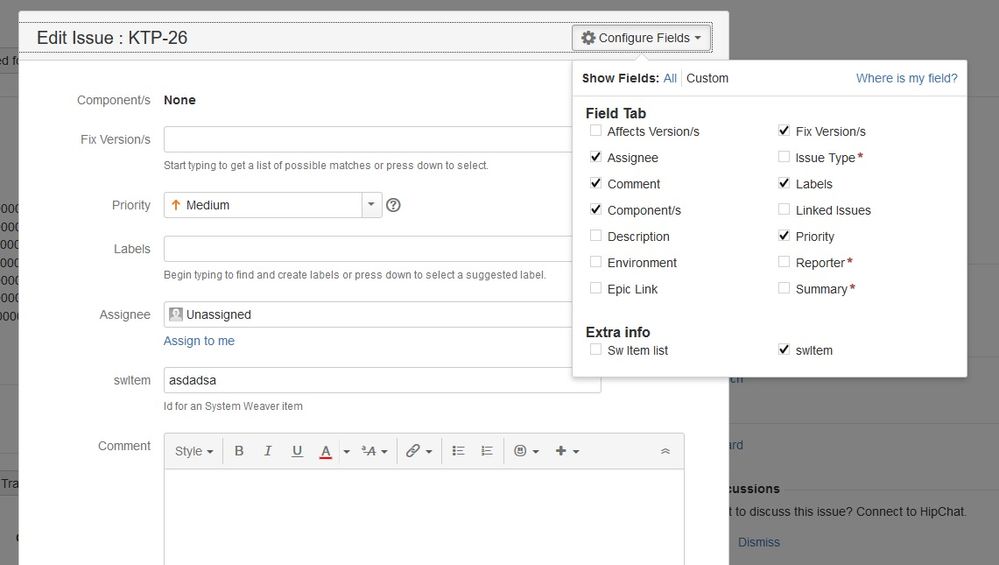Toggle the Summary field checkbox
Screen dimensions: 999x565
784,288
